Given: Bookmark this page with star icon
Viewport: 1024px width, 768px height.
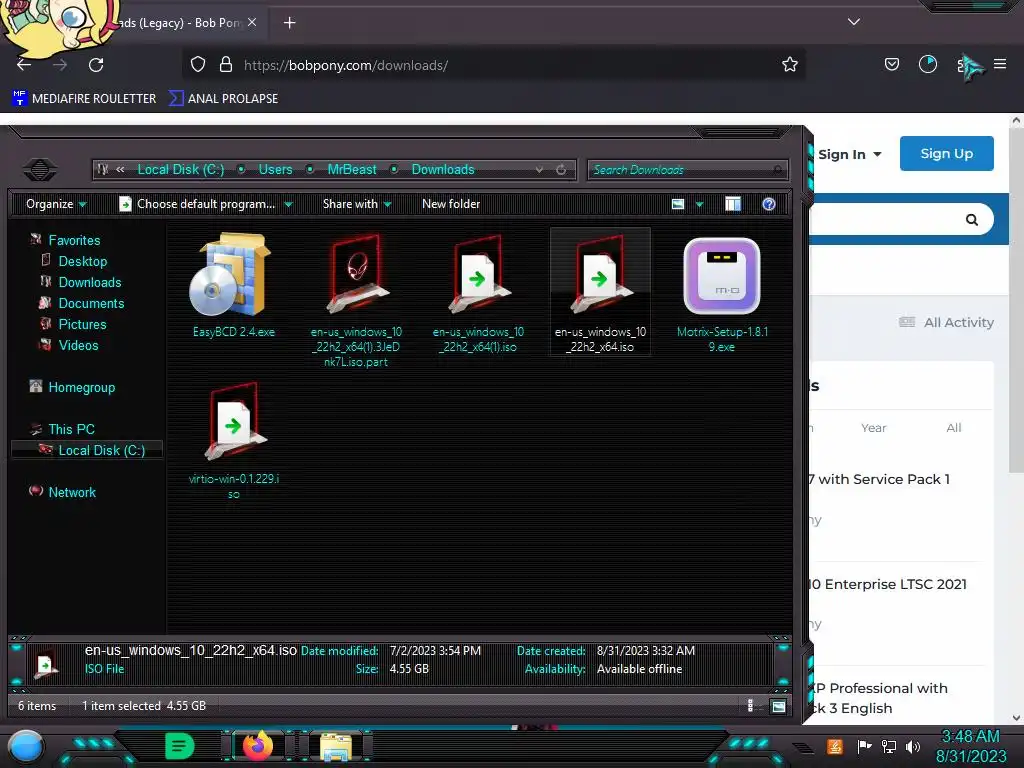Looking at the screenshot, I should pyautogui.click(x=790, y=65).
